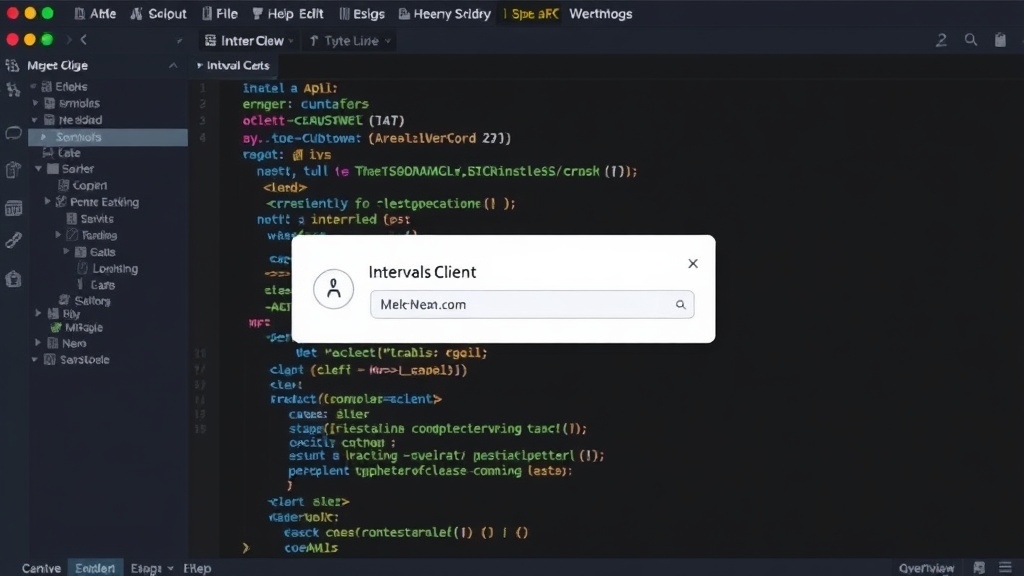The height and width of the screenshot is (576, 1024).
Task: Click the clipboard icon in top toolbar
Action: coord(1000,40)
